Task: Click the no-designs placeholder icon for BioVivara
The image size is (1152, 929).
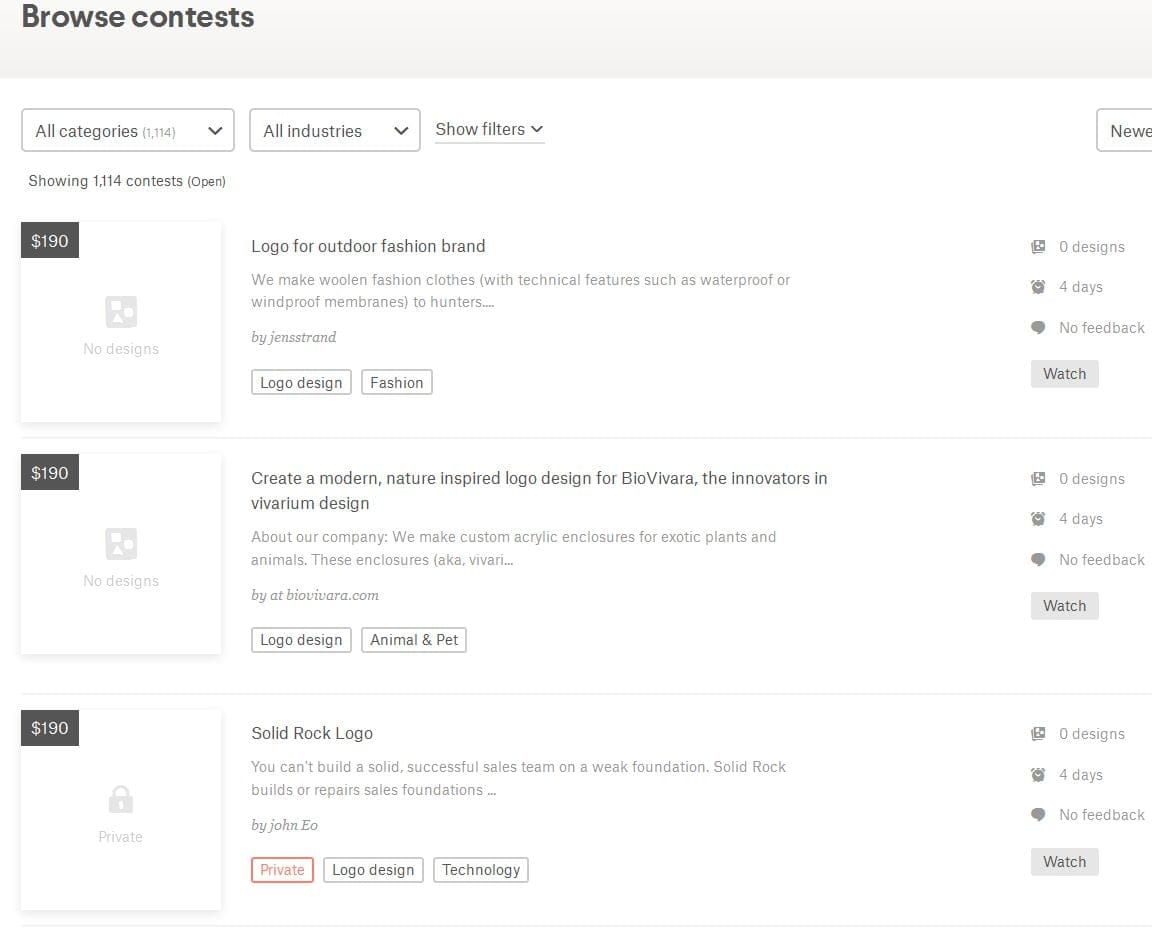Action: [x=121, y=544]
